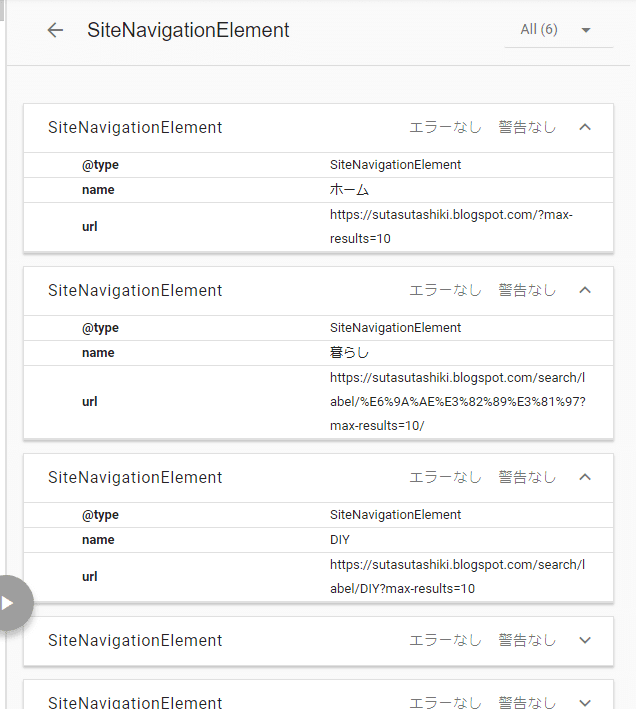The height and width of the screenshot is (709, 636).
Task: Expand the fourth SiteNavigationElement card
Action: click(585, 640)
